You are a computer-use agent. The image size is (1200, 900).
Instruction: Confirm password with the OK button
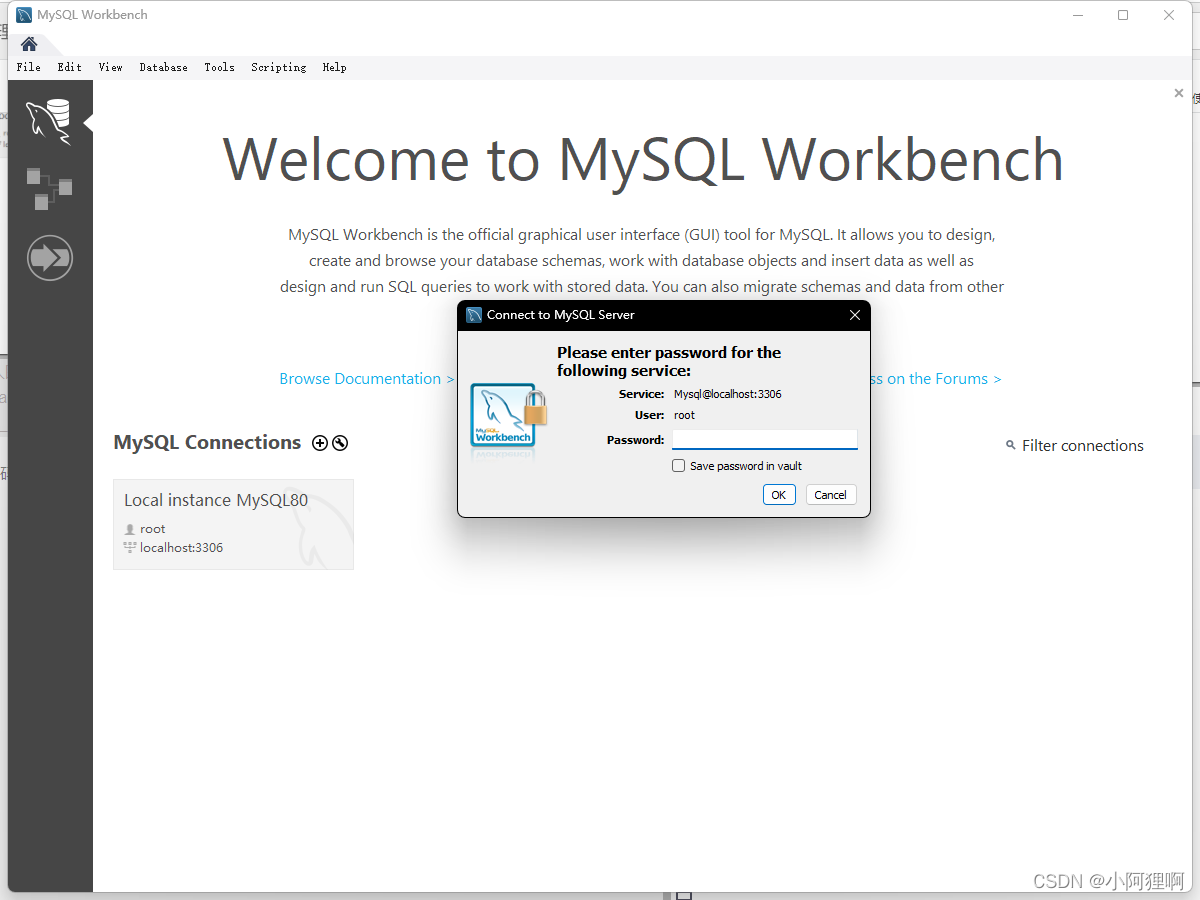[779, 495]
